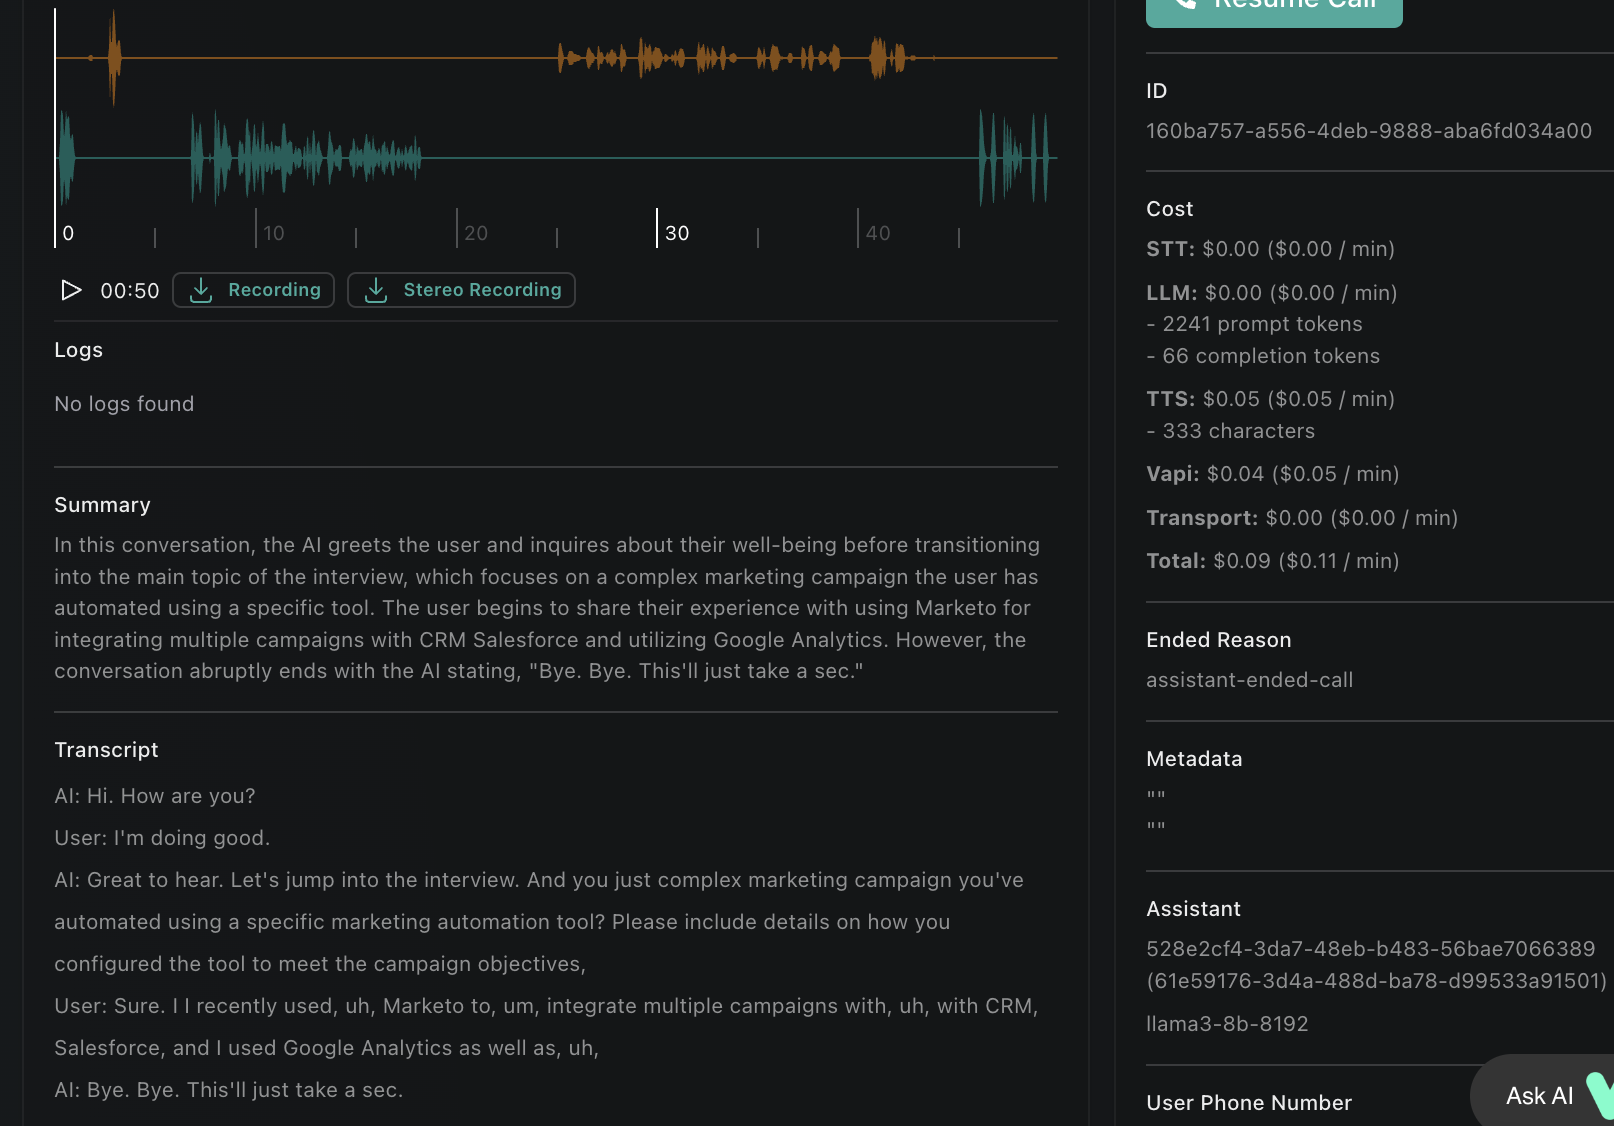Image resolution: width=1614 pixels, height=1126 pixels.
Task: Download the Recording file
Action: (253, 290)
